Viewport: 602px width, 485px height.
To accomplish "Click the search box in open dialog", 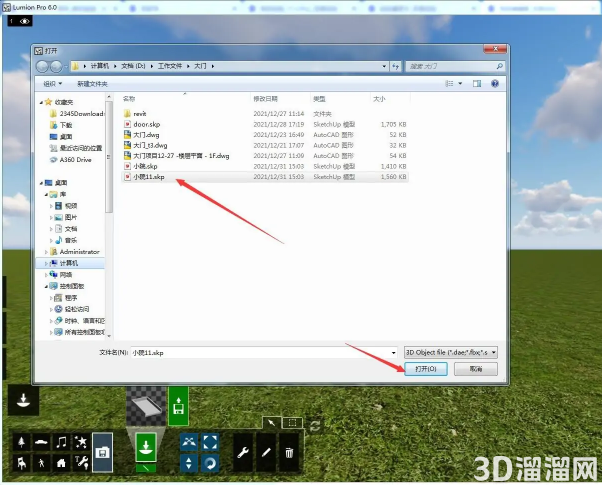I will tap(454, 66).
